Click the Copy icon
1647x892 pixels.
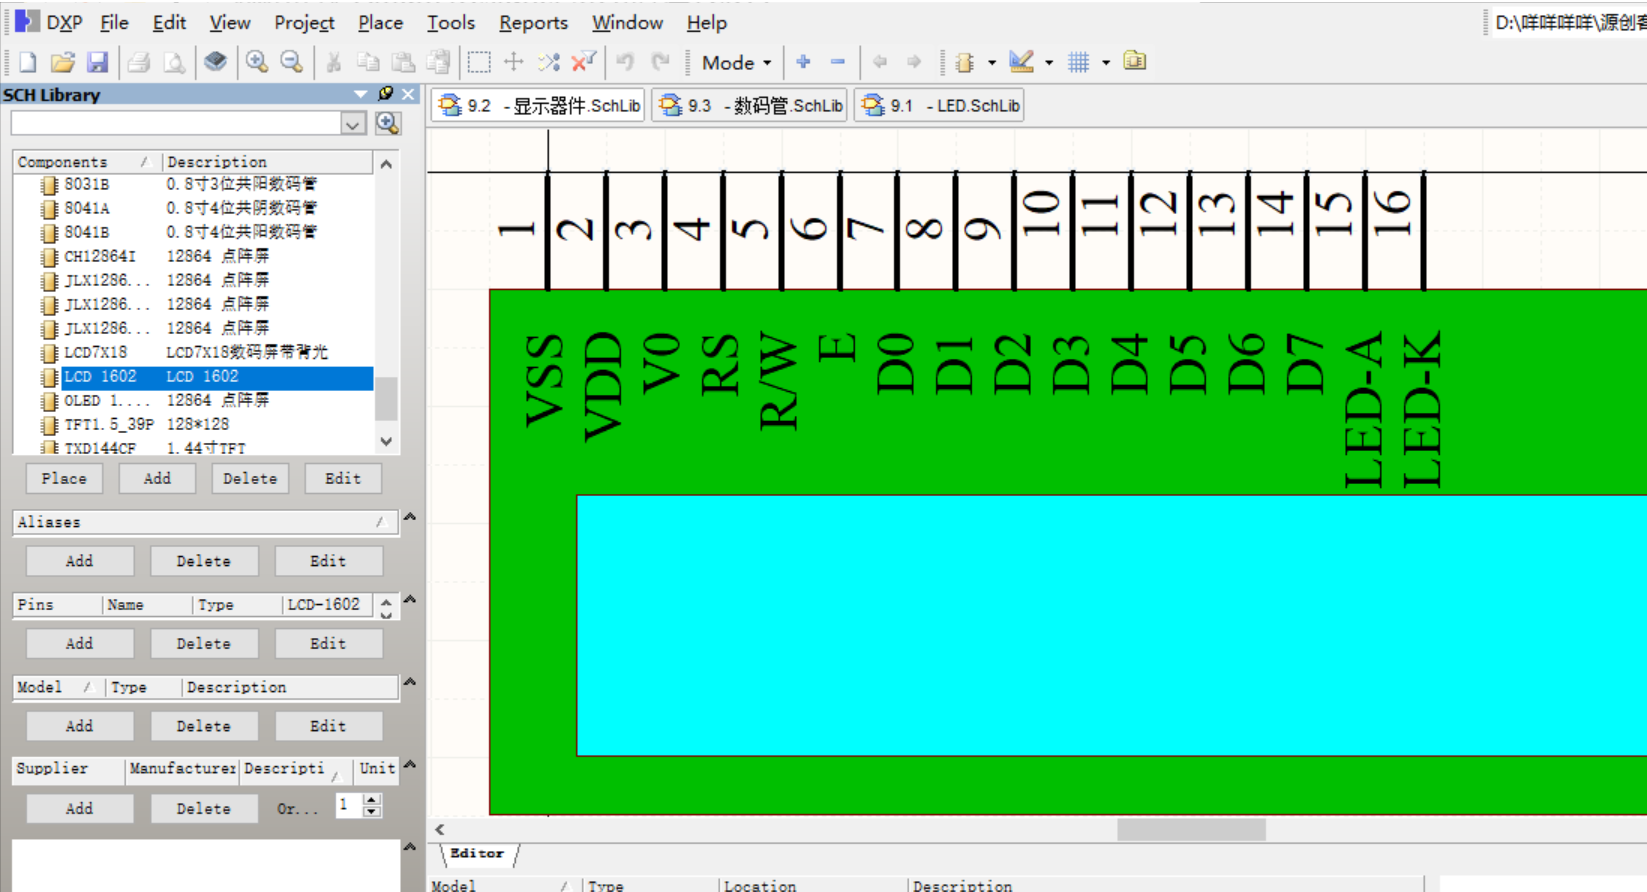click(368, 62)
